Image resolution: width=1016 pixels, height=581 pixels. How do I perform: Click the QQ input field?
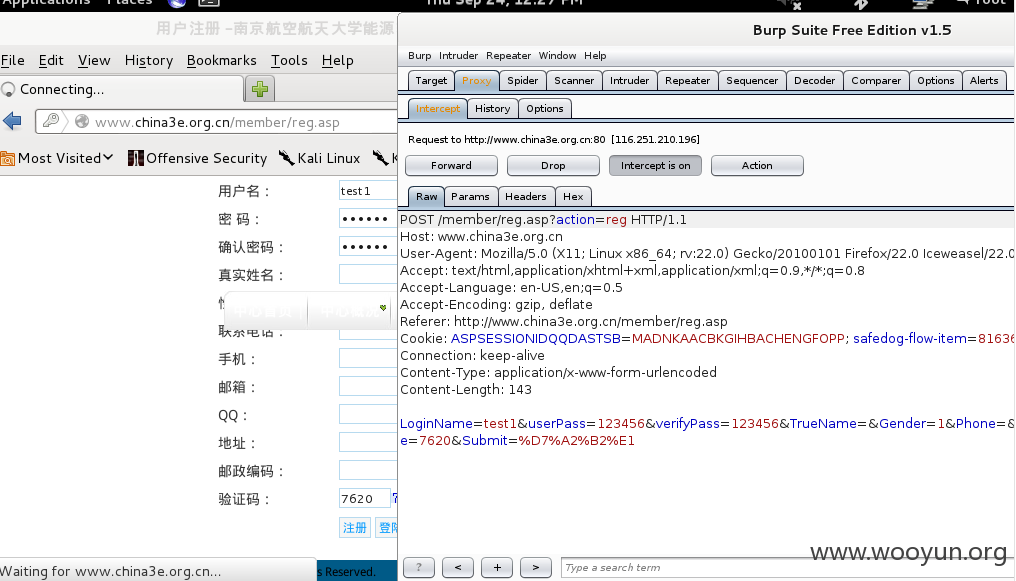[368, 415]
